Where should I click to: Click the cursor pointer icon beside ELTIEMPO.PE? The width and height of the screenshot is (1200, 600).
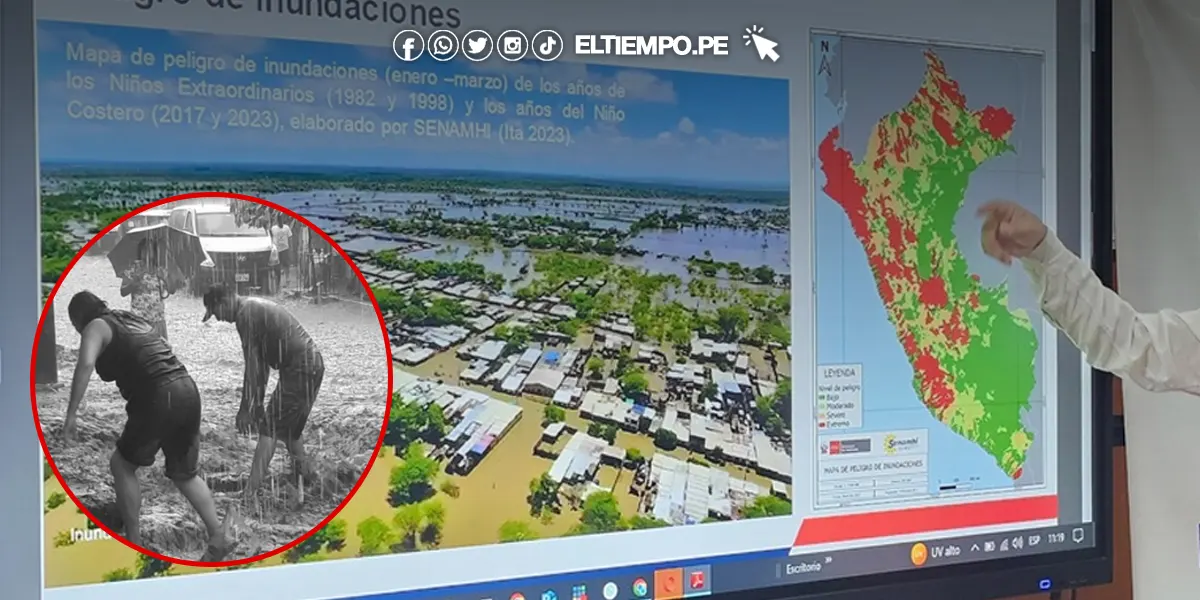[x=761, y=44]
